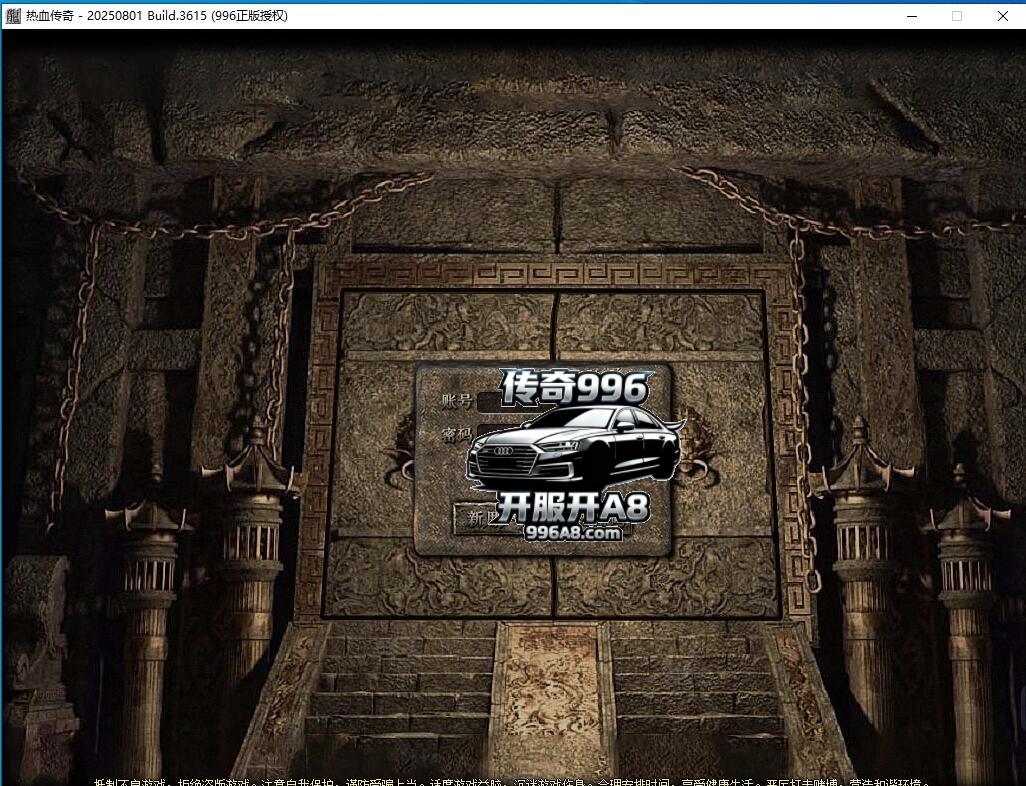The height and width of the screenshot is (786, 1026).
Task: Minimize the 热血传奇 game window
Action: click(x=911, y=16)
